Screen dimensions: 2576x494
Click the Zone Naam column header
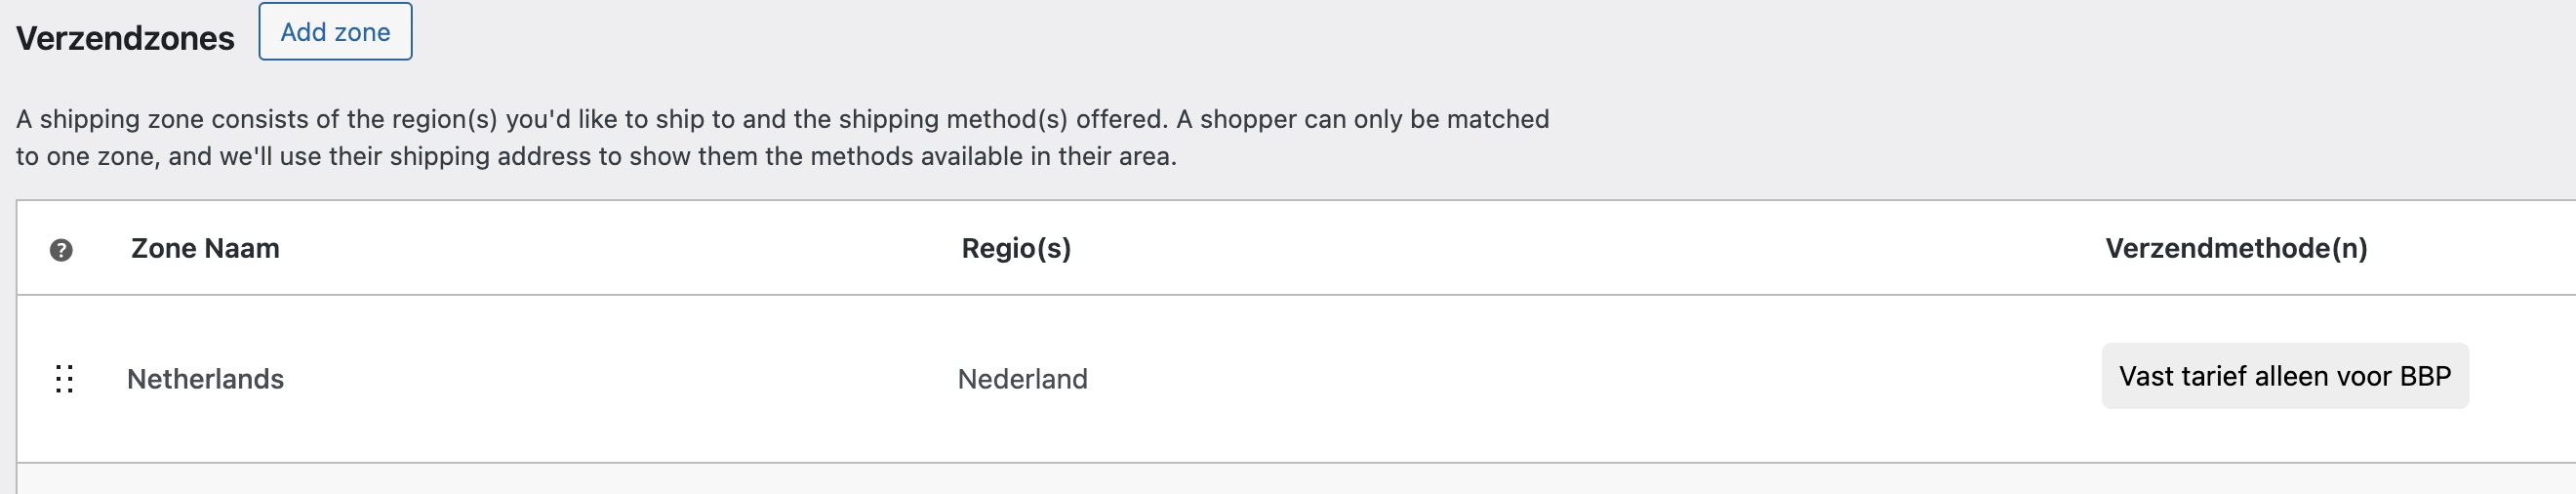[205, 248]
